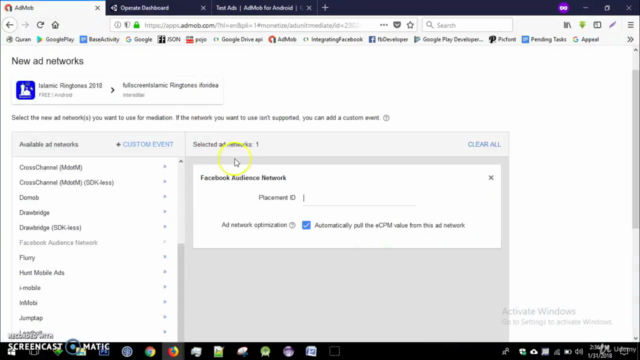Add Jumptap network arrow
Screen dimensions: 640x360
[165, 318]
